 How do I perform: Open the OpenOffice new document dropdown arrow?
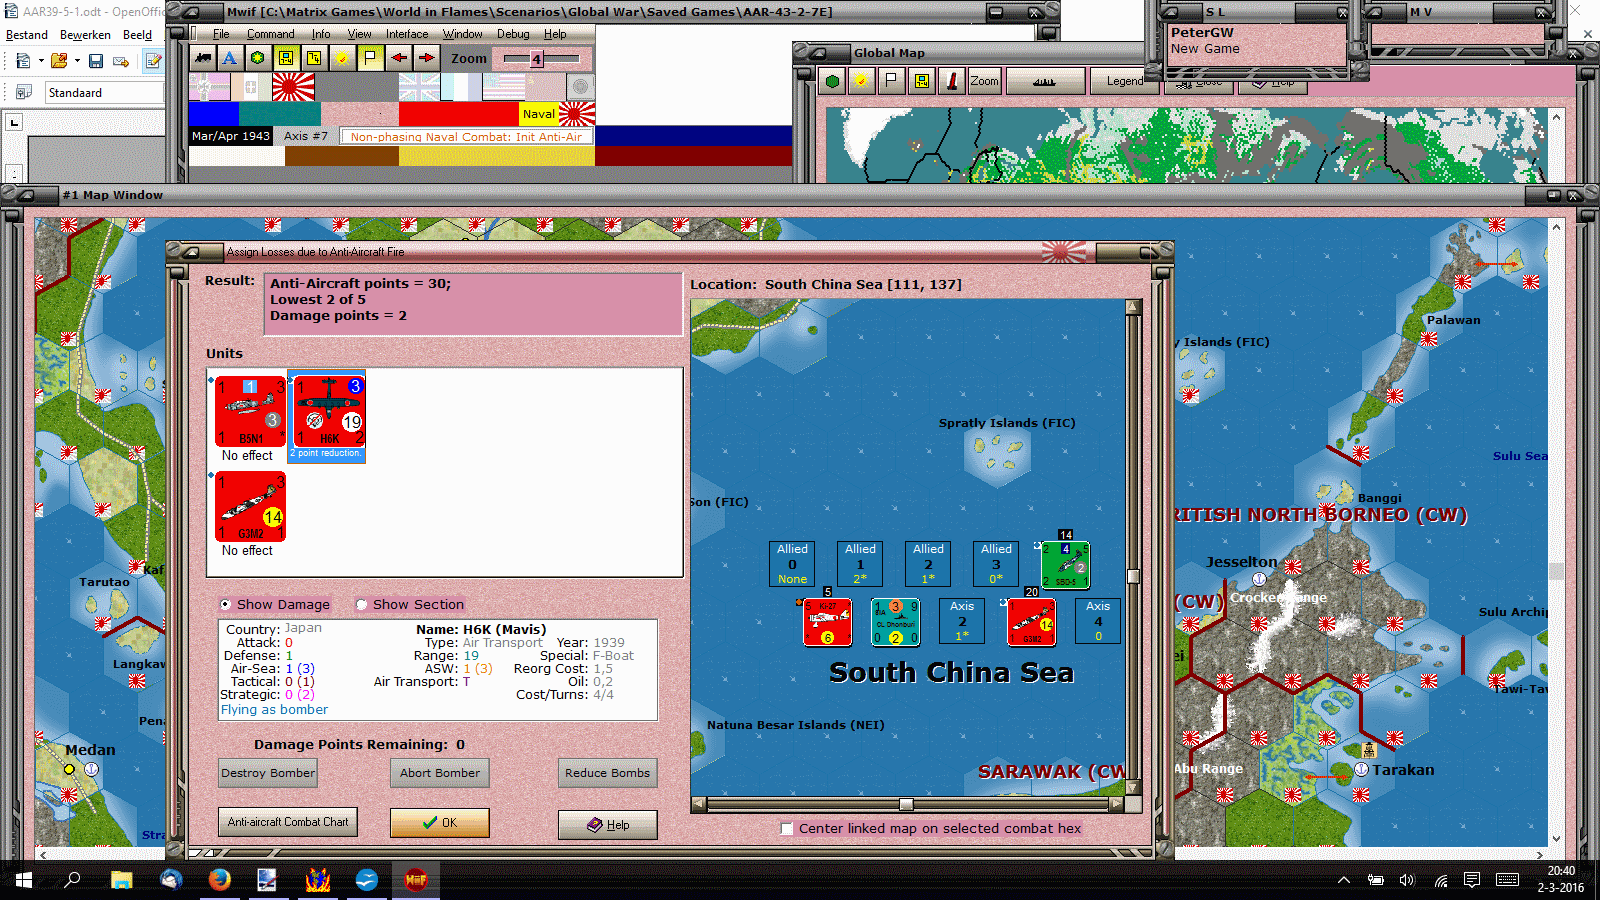pos(41,61)
